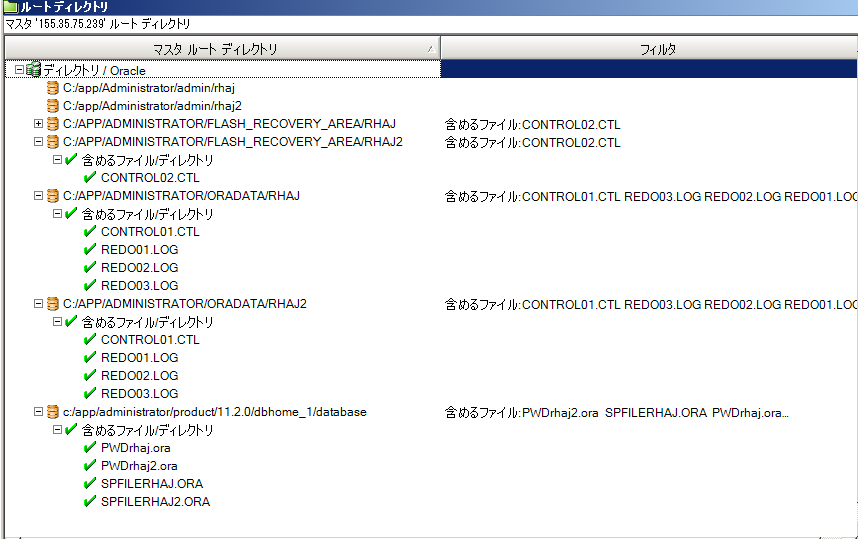The height and width of the screenshot is (539, 858).
Task: Click green check beside CONTROL02.CTL
Action: coord(90,177)
